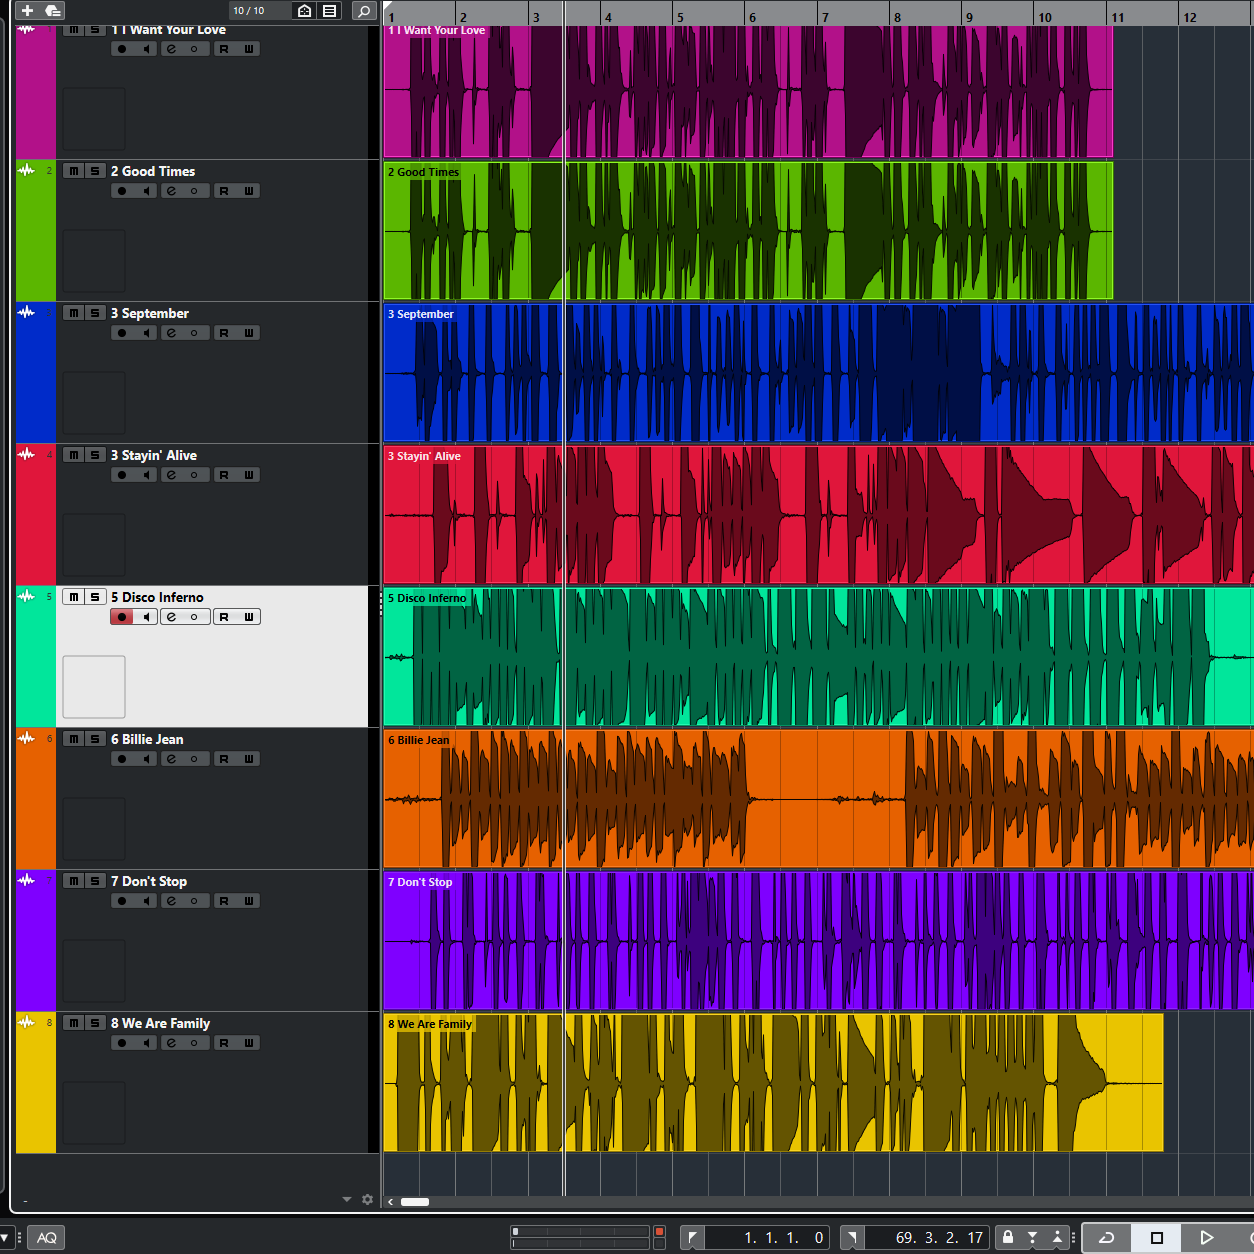The height and width of the screenshot is (1254, 1254).
Task: Select the Disco Inferno track name
Action: [x=157, y=597]
